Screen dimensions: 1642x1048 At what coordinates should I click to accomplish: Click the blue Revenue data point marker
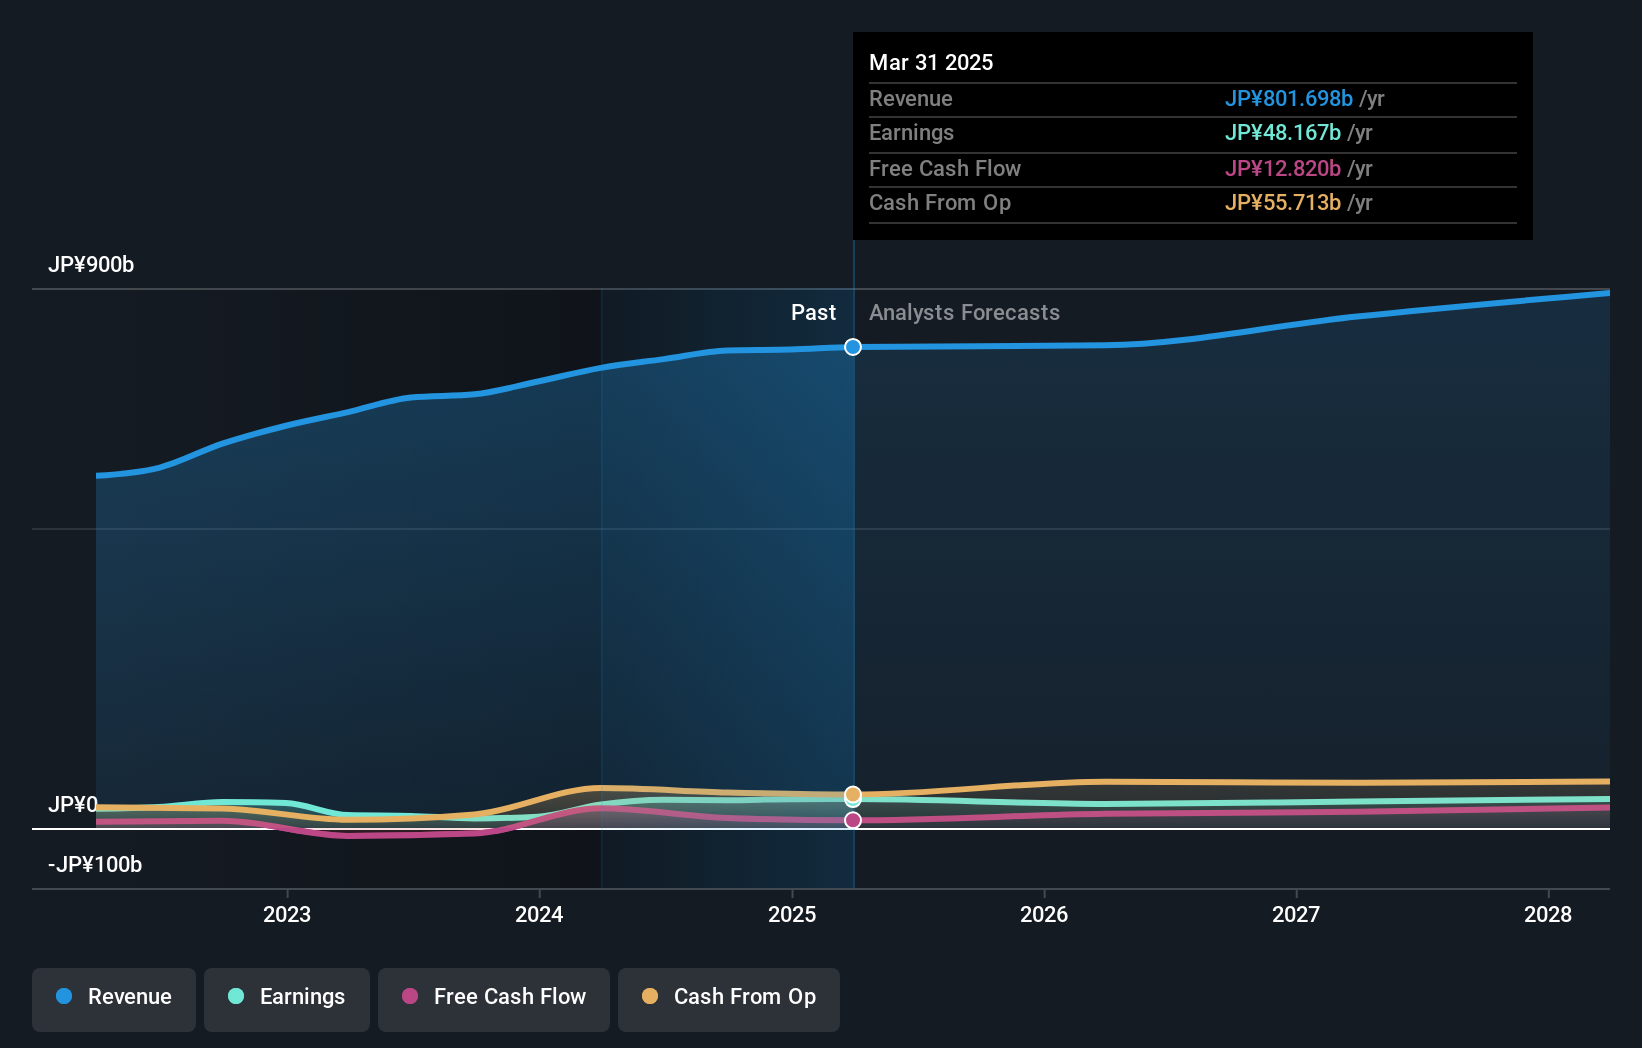click(853, 347)
